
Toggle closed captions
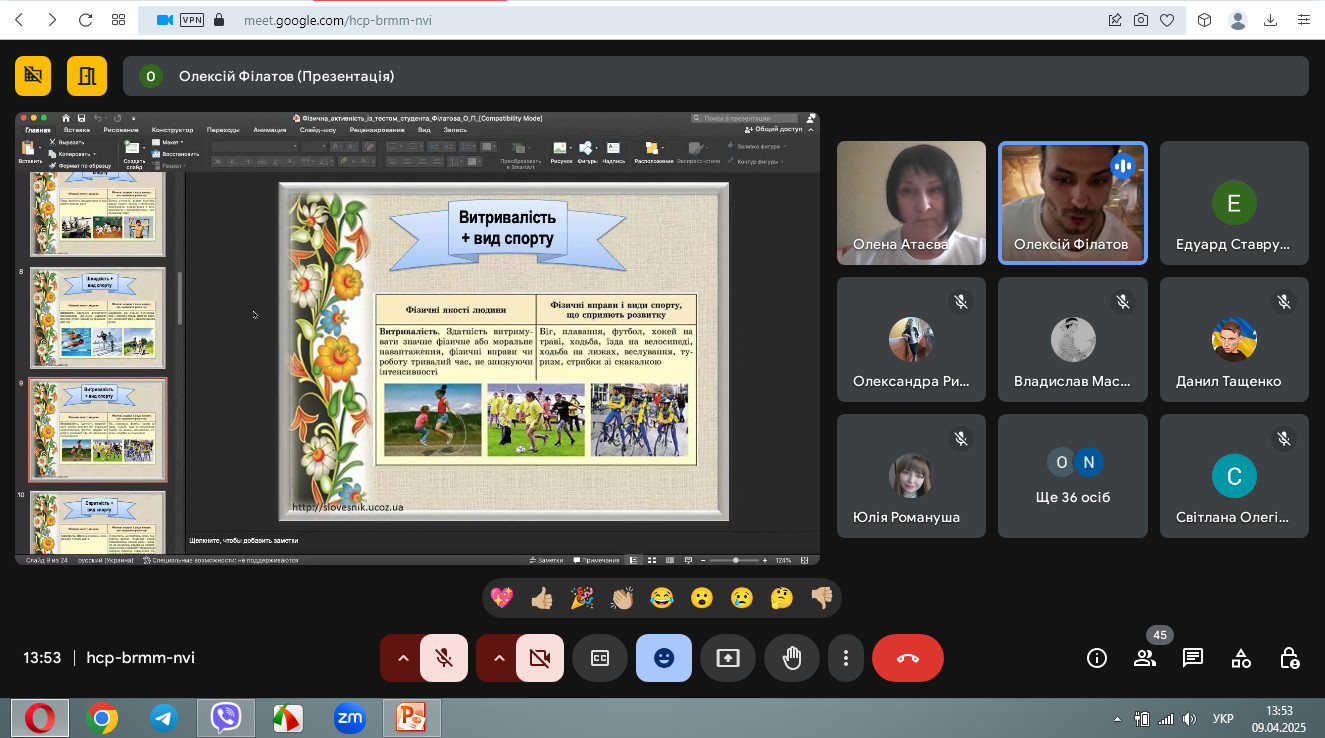pyautogui.click(x=600, y=658)
